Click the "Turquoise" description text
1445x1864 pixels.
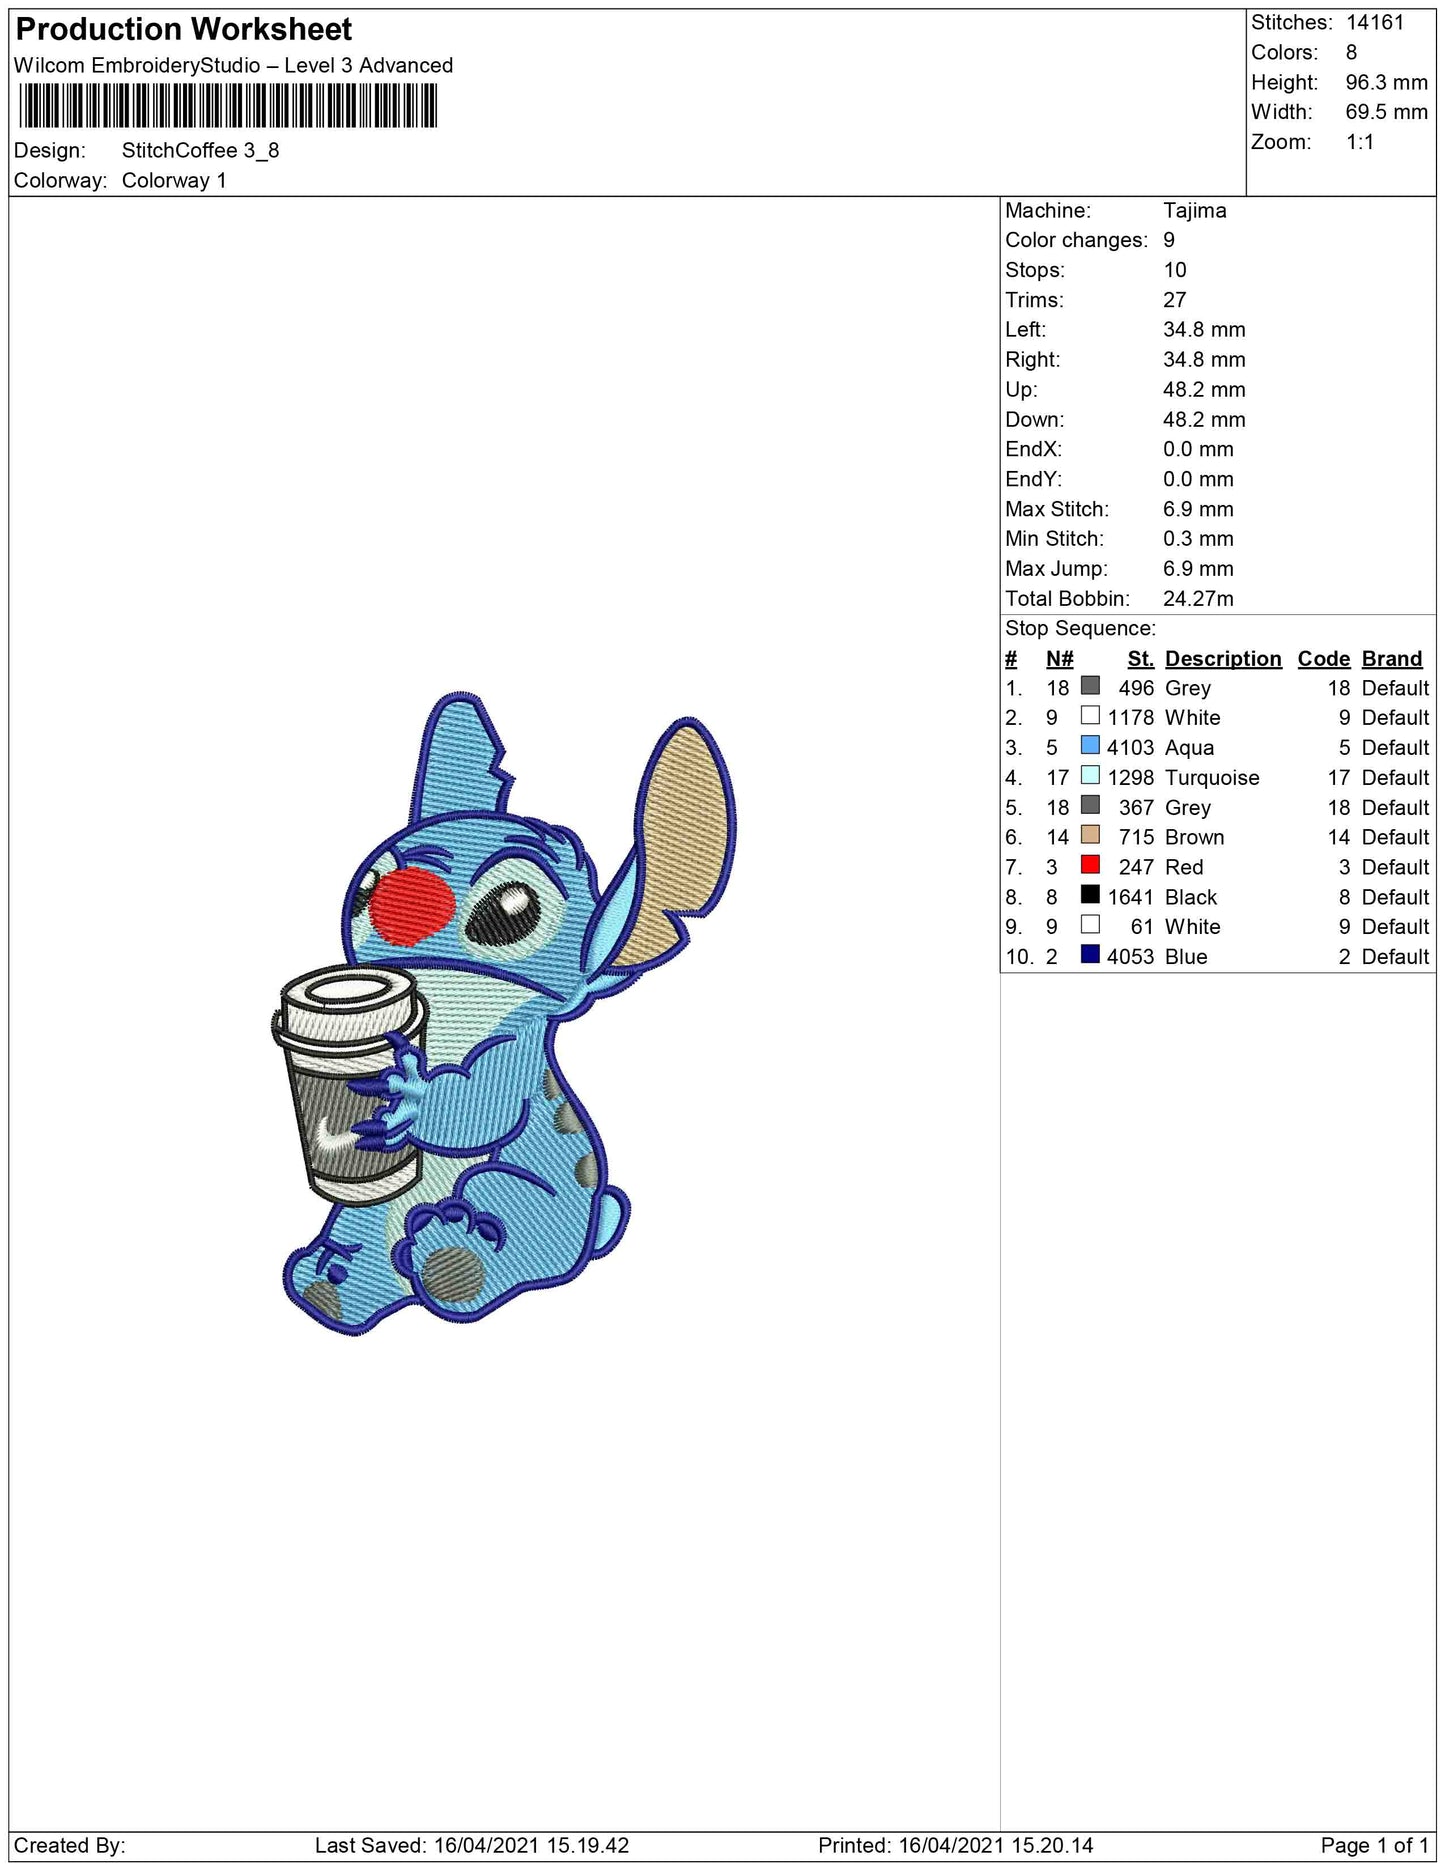(1212, 778)
